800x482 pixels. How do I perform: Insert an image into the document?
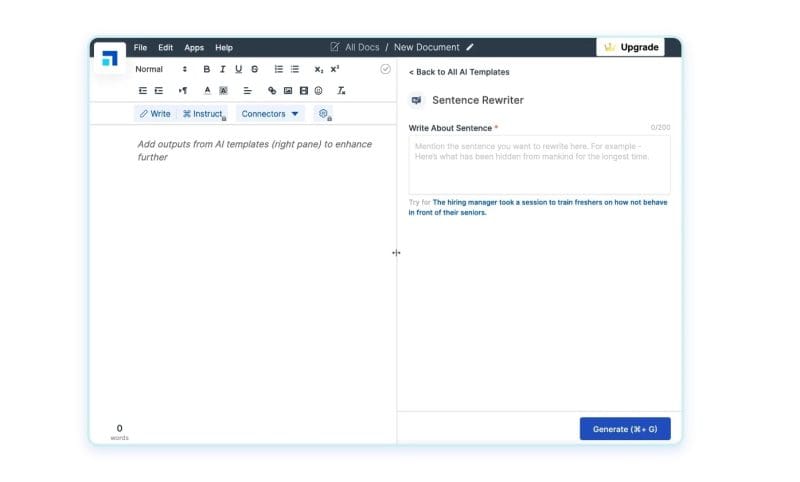[288, 91]
